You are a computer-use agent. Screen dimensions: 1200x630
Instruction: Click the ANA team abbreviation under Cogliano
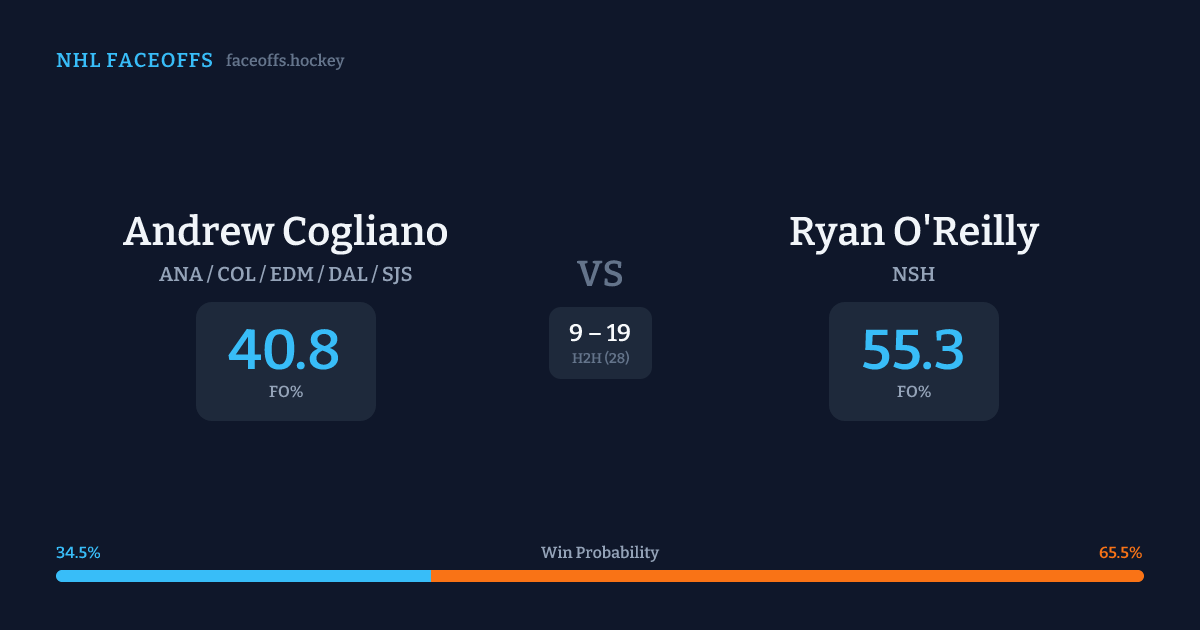(179, 274)
